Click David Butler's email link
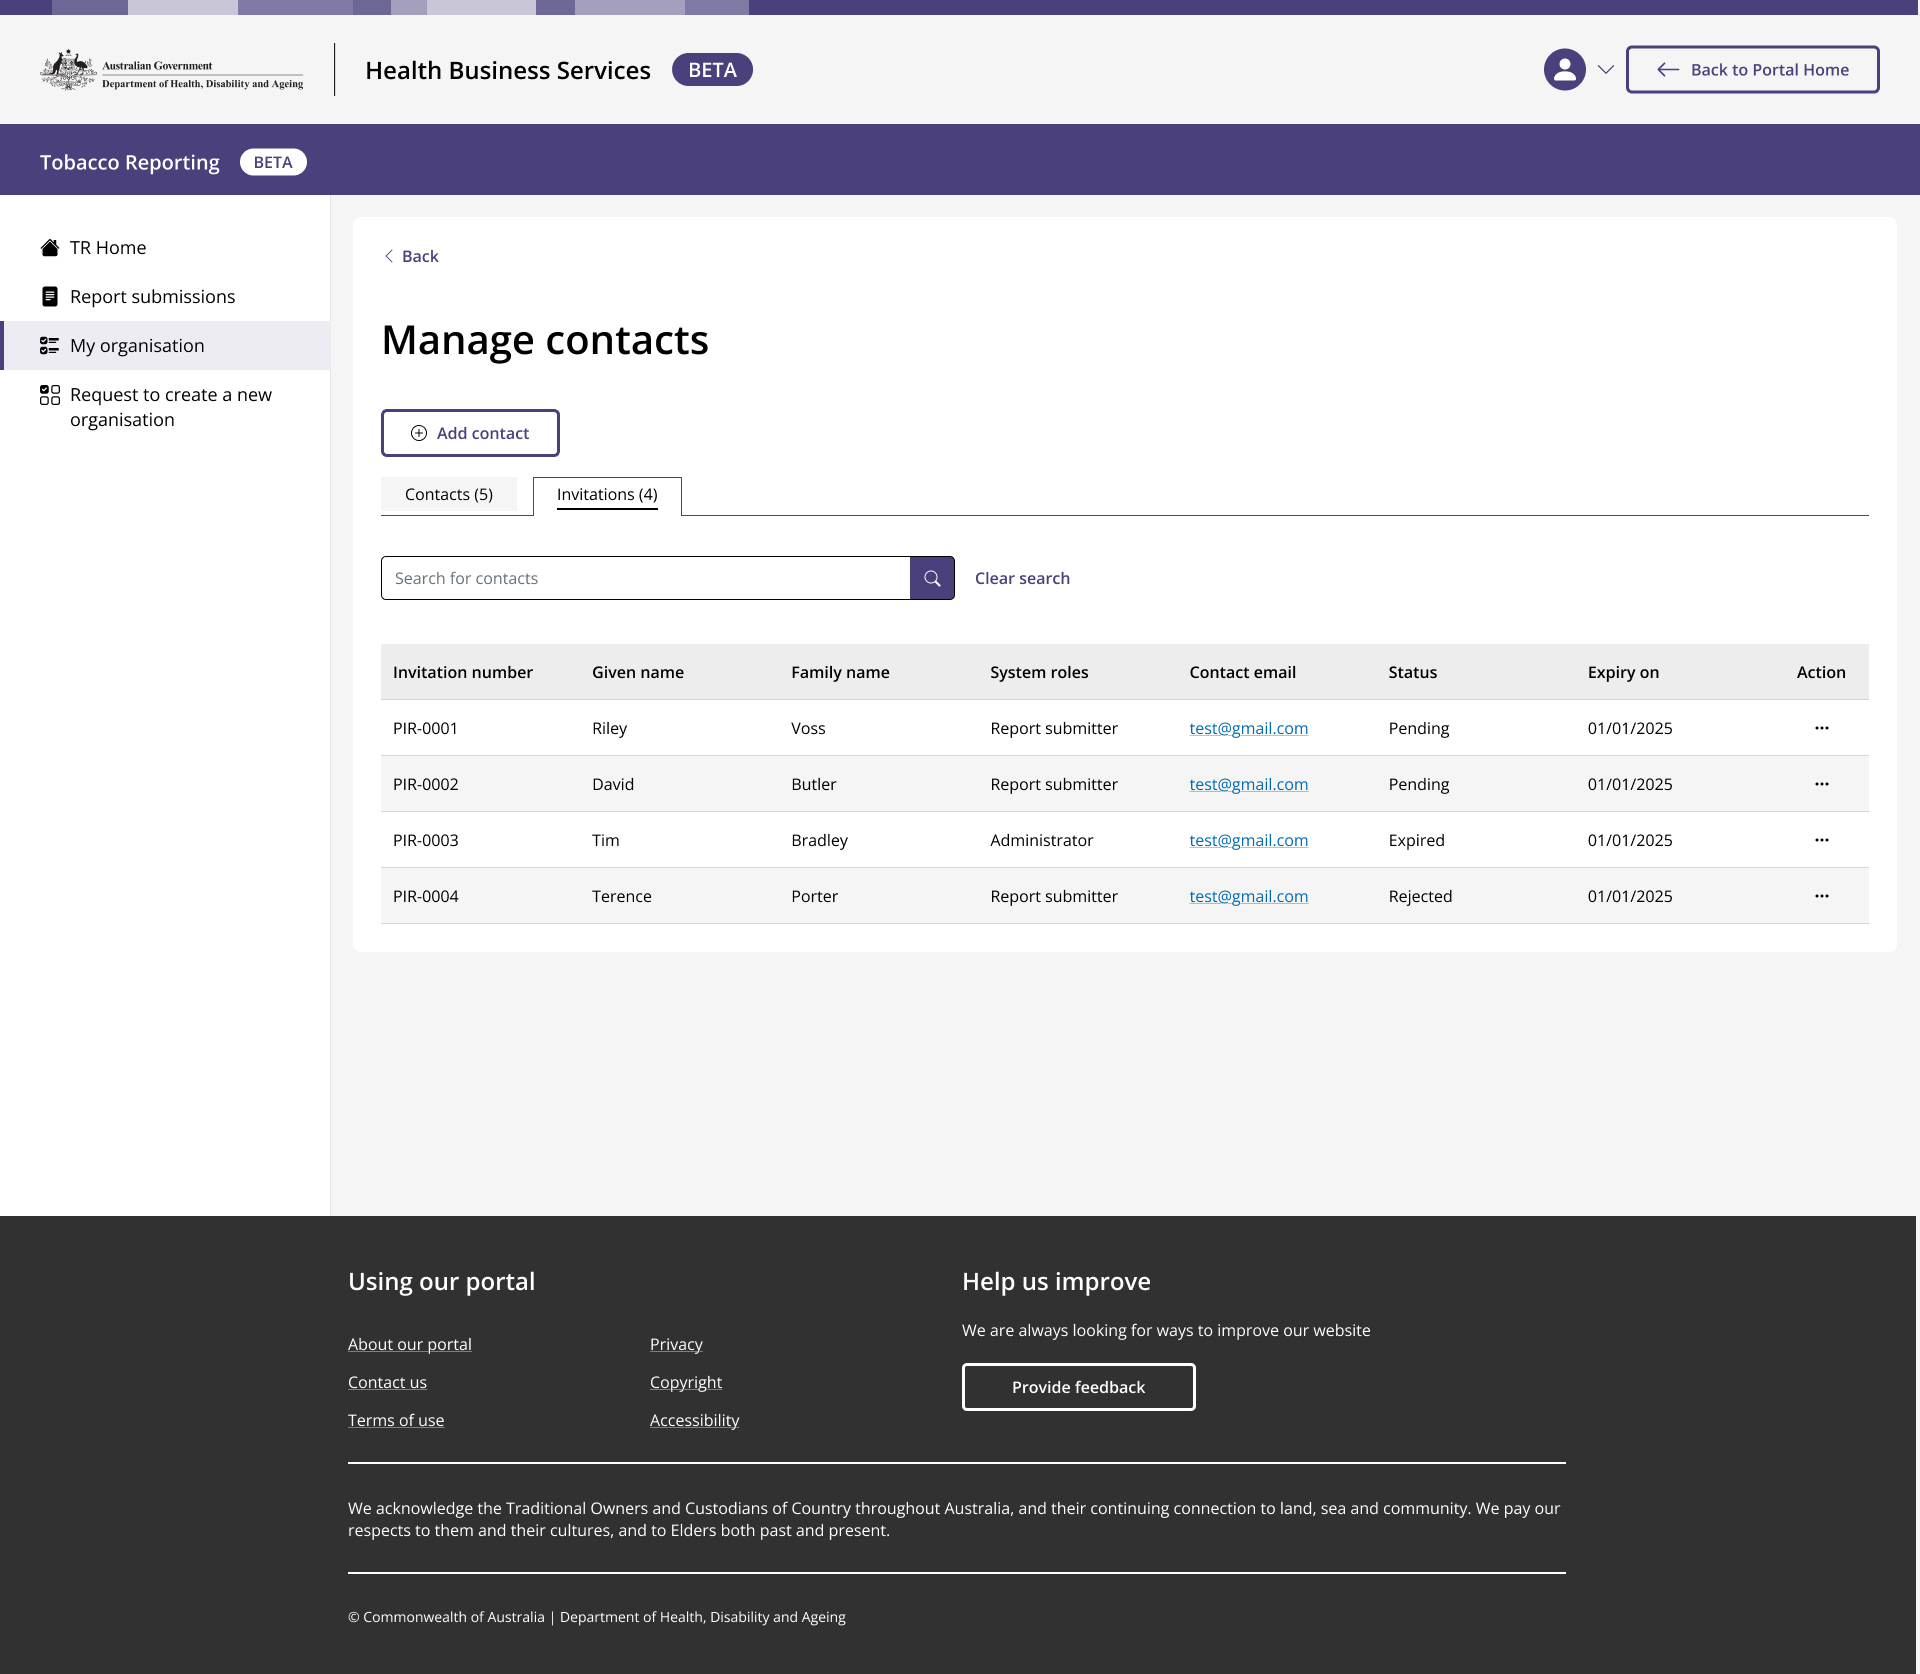This screenshot has height=1674, width=1920. point(1248,784)
